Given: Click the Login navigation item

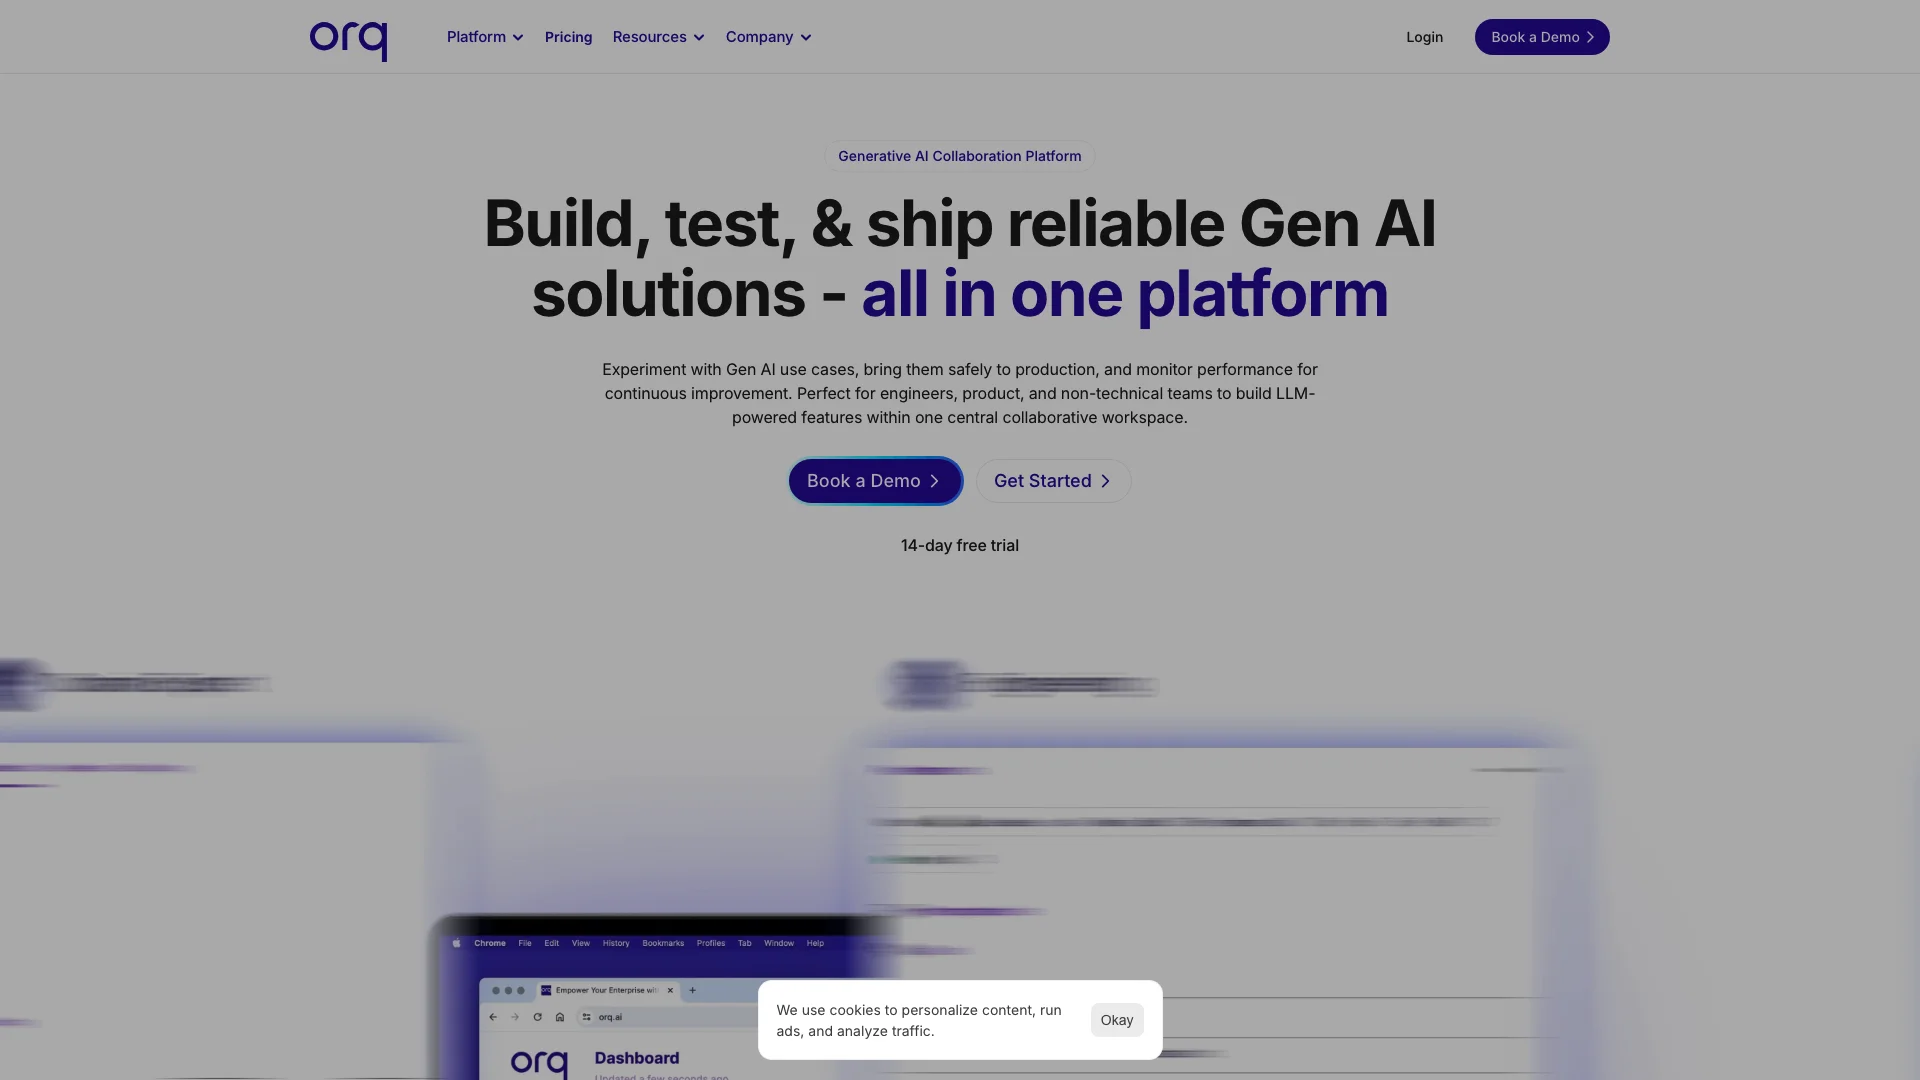Looking at the screenshot, I should pyautogui.click(x=1424, y=36).
